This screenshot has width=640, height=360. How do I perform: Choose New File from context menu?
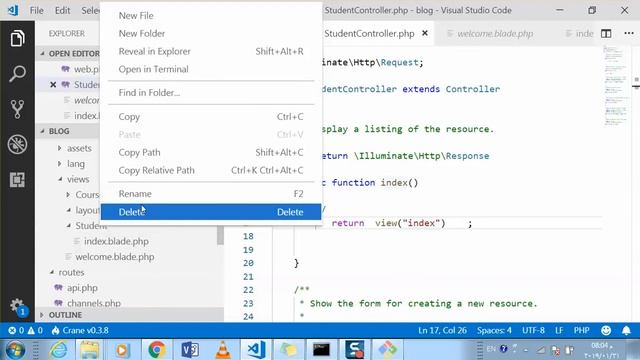click(x=211, y=16)
